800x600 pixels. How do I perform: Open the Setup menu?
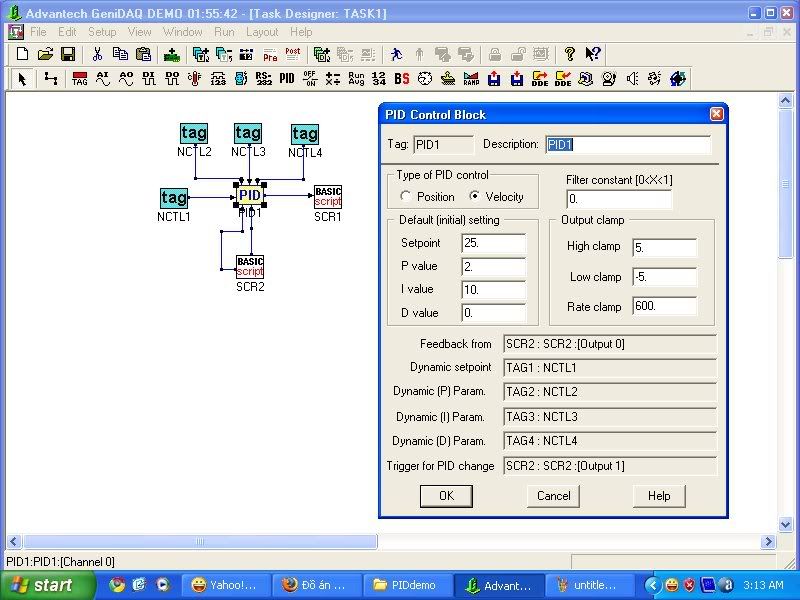(102, 32)
